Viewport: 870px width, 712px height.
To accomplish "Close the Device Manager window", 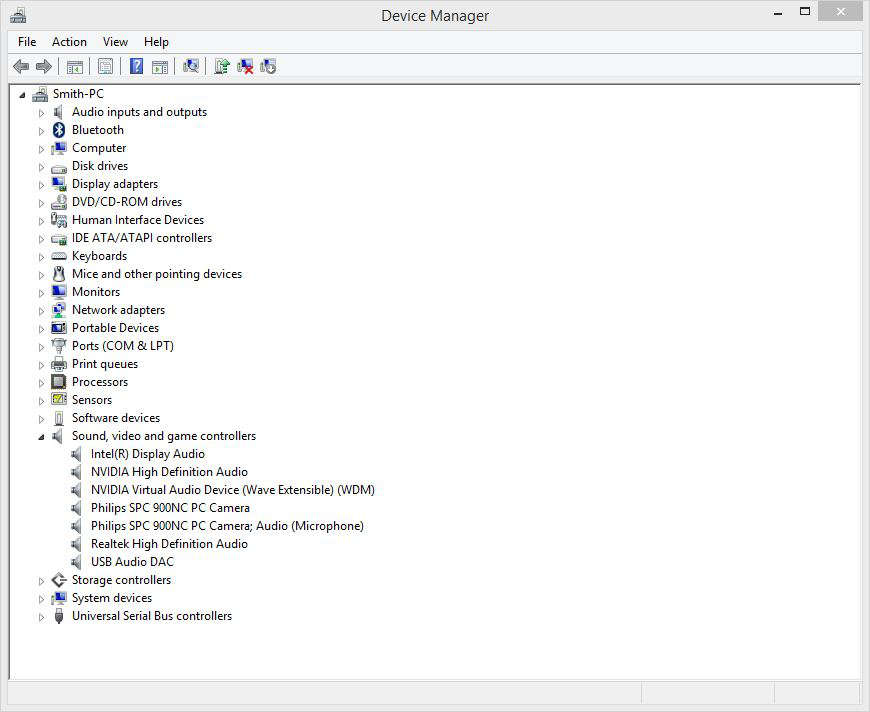I will pos(841,12).
